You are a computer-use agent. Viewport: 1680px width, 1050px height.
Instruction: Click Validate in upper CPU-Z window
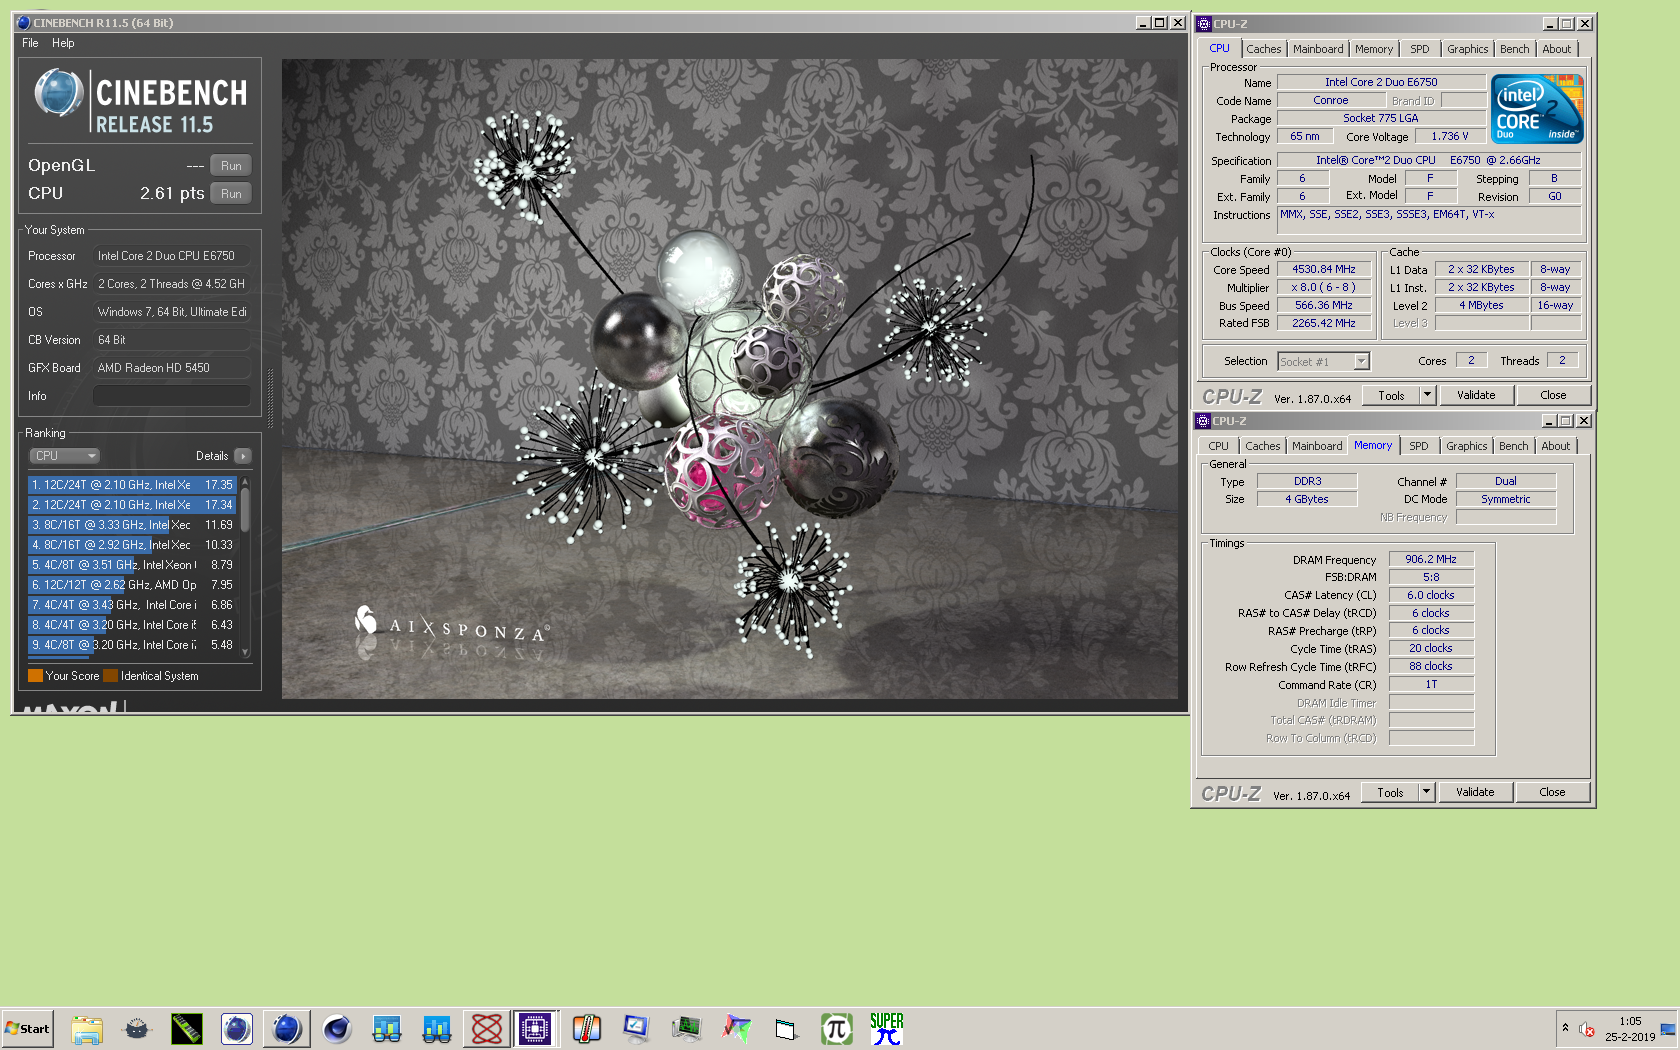pyautogui.click(x=1476, y=395)
